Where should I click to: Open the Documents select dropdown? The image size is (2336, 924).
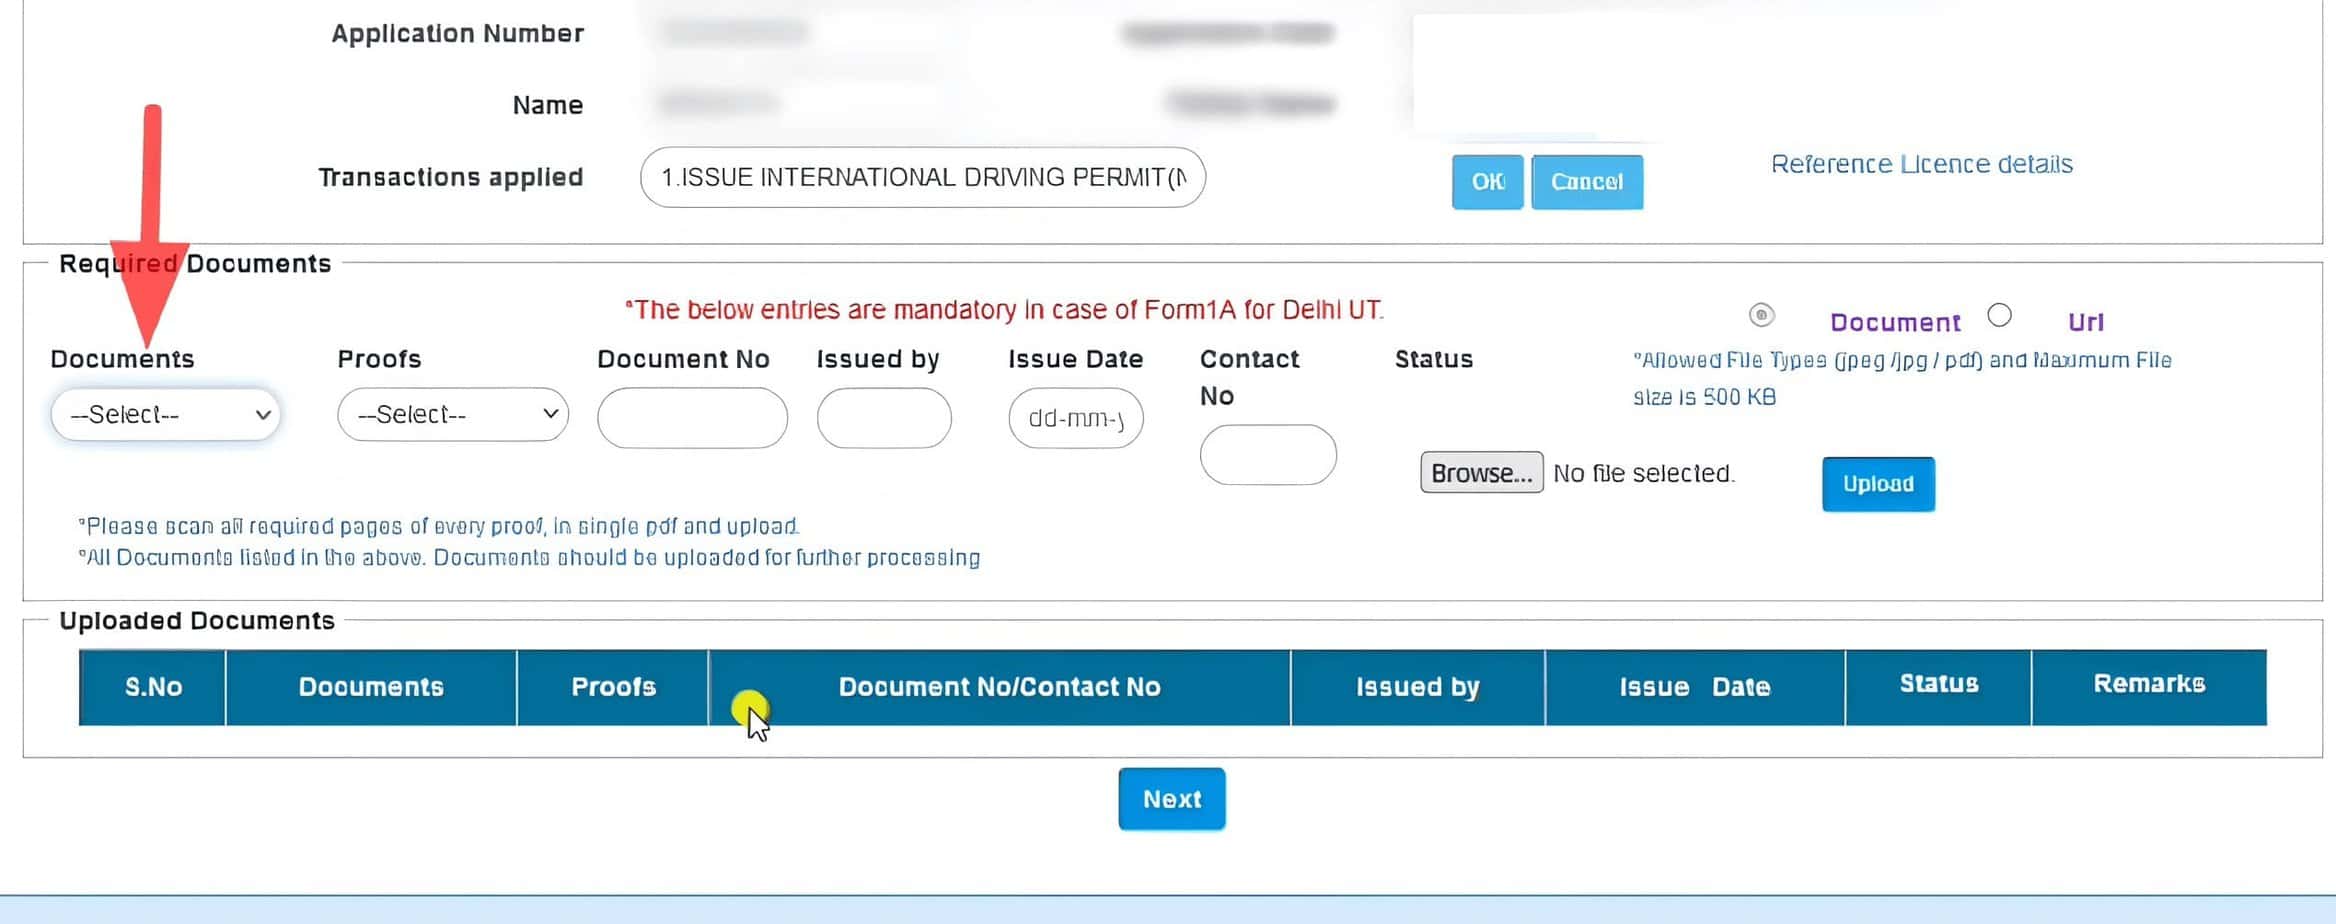(165, 415)
